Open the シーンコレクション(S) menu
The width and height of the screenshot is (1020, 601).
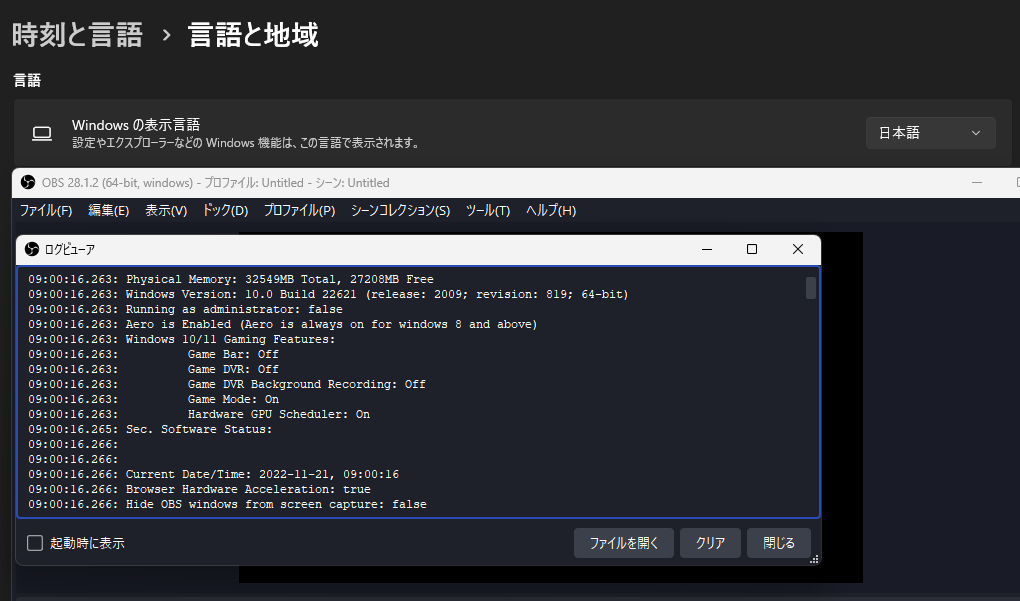[x=400, y=211]
